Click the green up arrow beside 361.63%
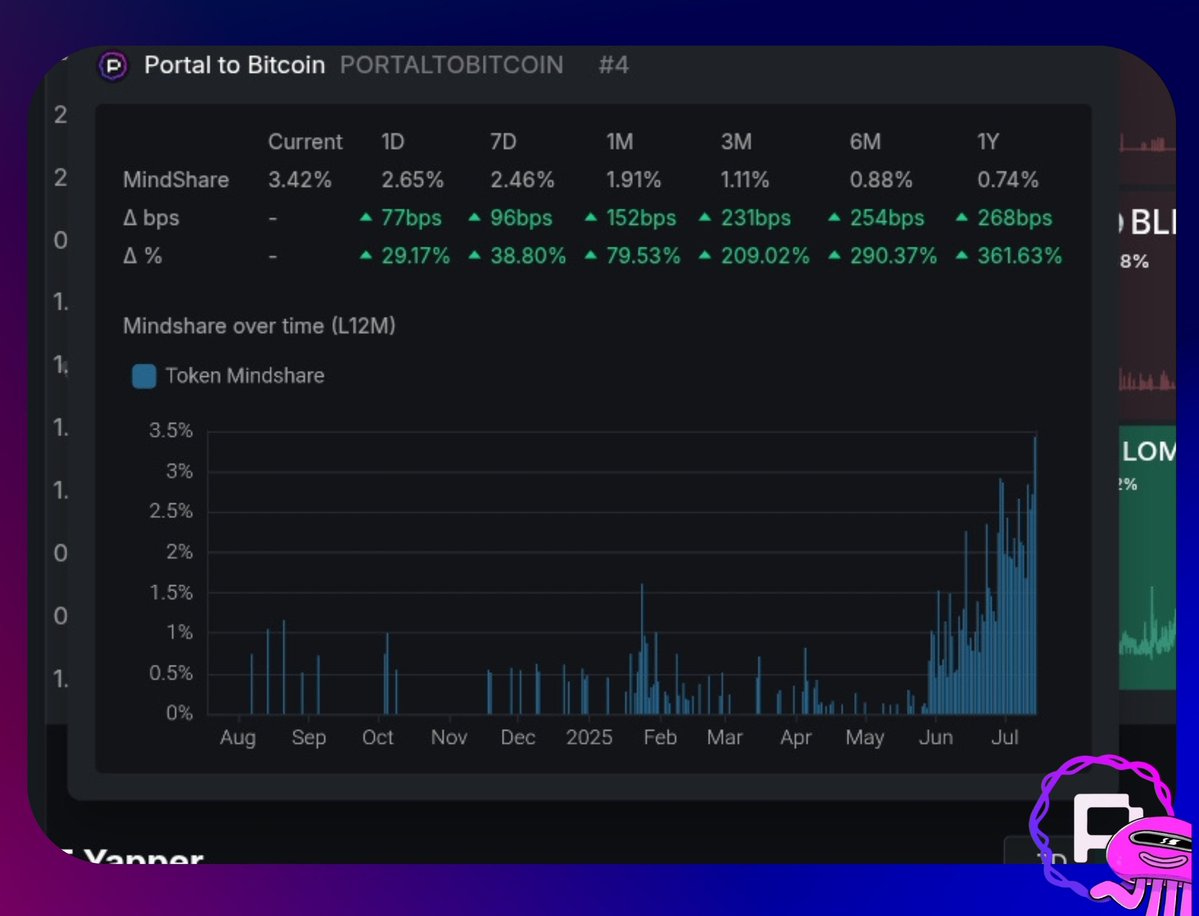Viewport: 1199px width, 916px height. (963, 255)
